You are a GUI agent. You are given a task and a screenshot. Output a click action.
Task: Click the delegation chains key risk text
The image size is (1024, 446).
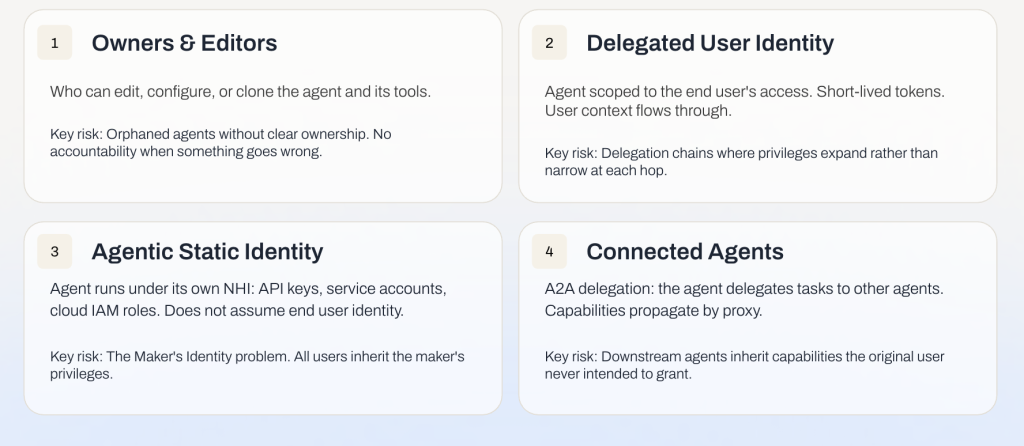coord(741,162)
